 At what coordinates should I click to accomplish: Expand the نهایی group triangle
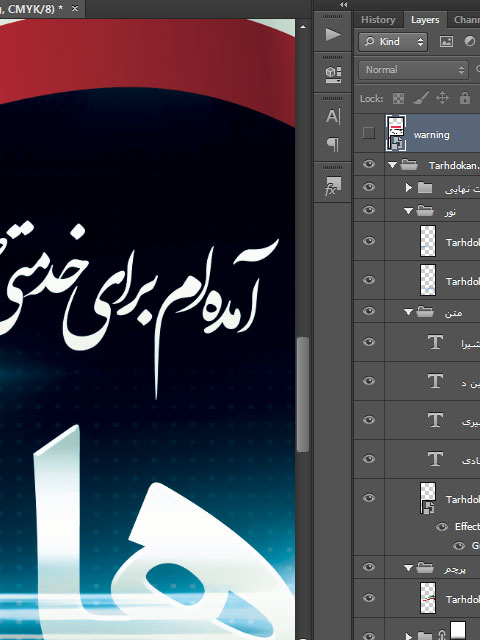coord(408,187)
